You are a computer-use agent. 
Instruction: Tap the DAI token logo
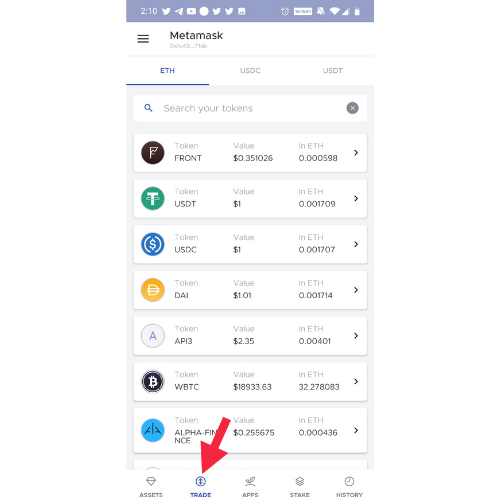click(153, 290)
